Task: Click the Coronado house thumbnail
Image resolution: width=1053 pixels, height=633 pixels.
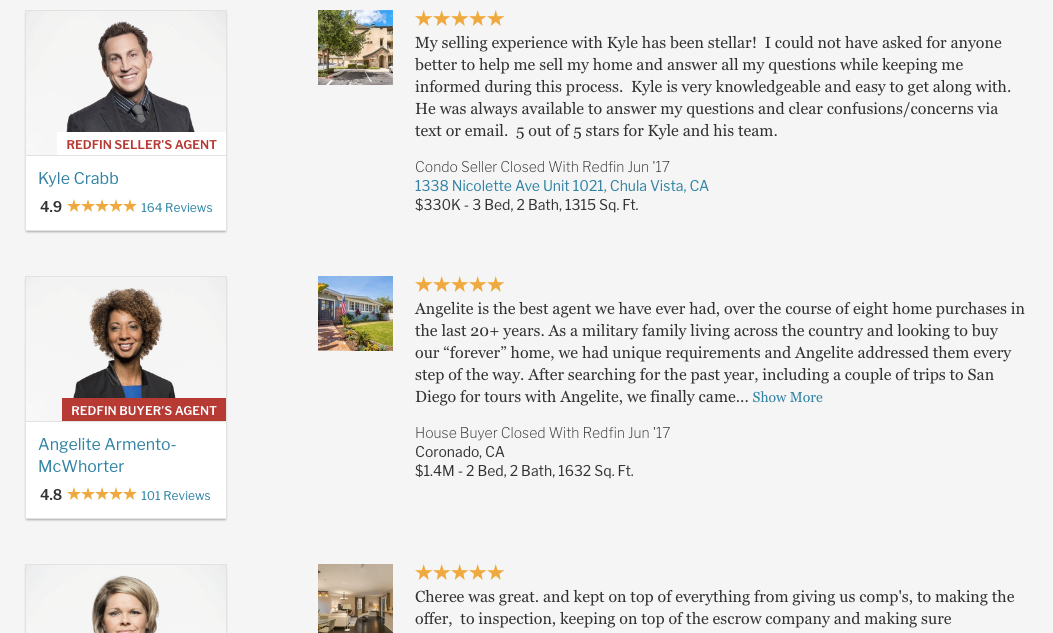Action: (355, 313)
